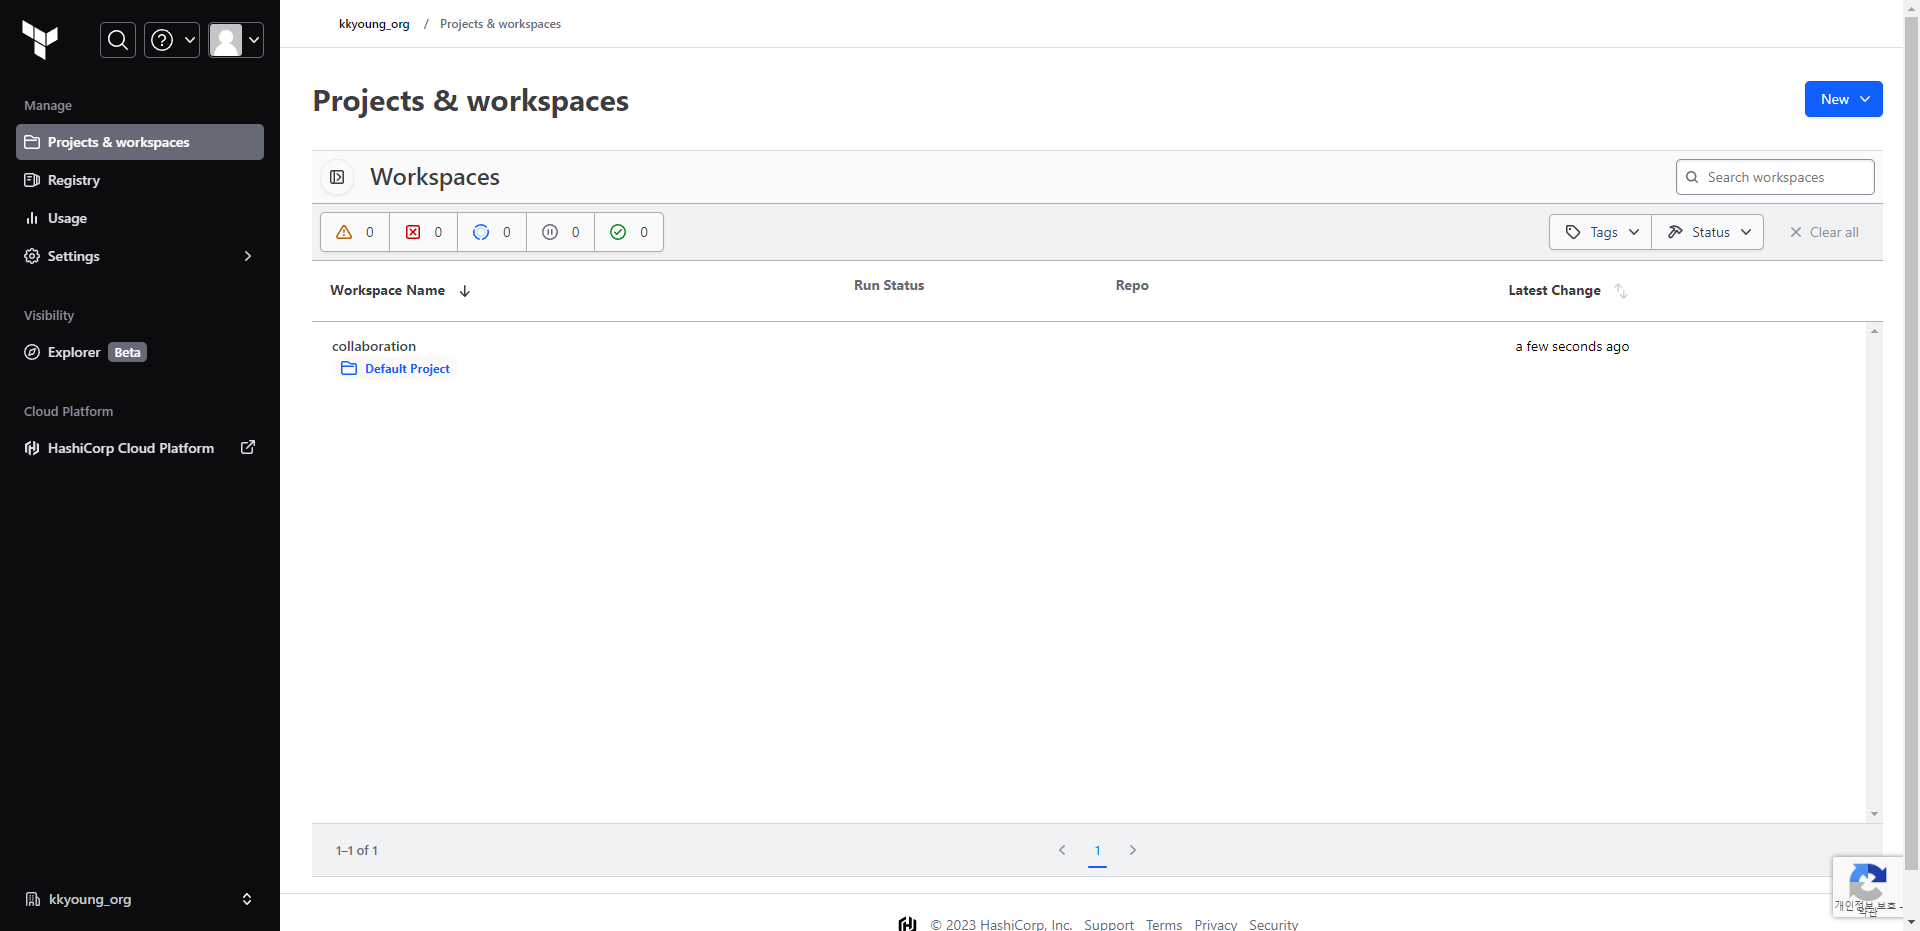This screenshot has height=931, width=1920.
Task: Click workspace list scrollbar down arrow
Action: coord(1874,814)
